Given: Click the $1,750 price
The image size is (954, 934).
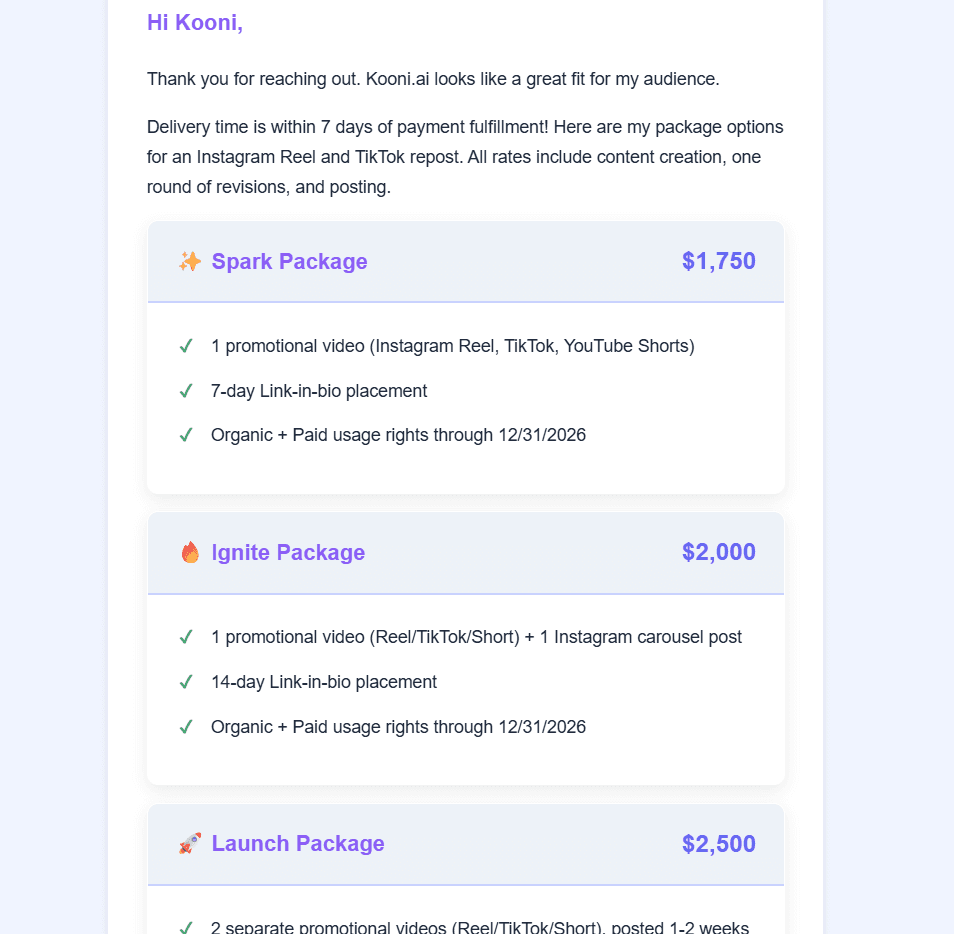Looking at the screenshot, I should (x=718, y=262).
